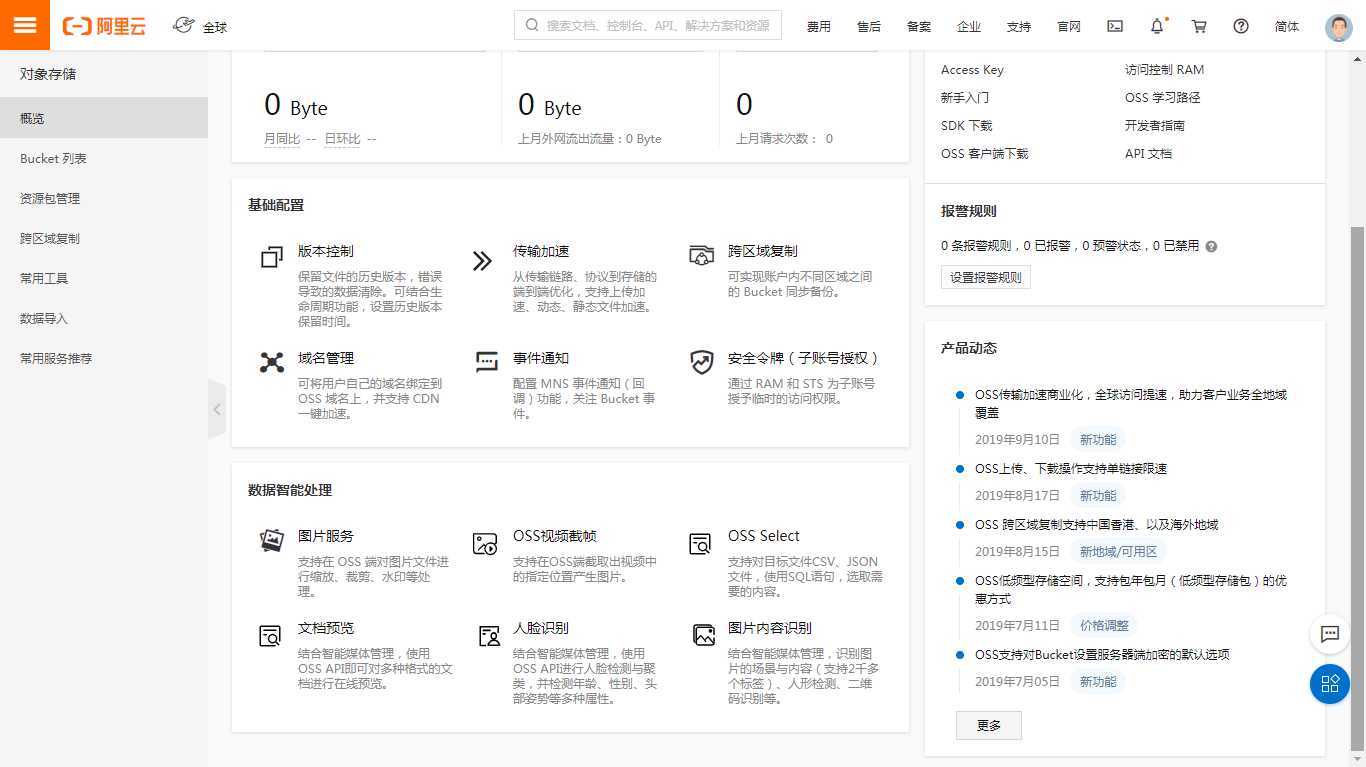Select 概览 in the sidebar
The height and width of the screenshot is (767, 1366).
[x=104, y=118]
